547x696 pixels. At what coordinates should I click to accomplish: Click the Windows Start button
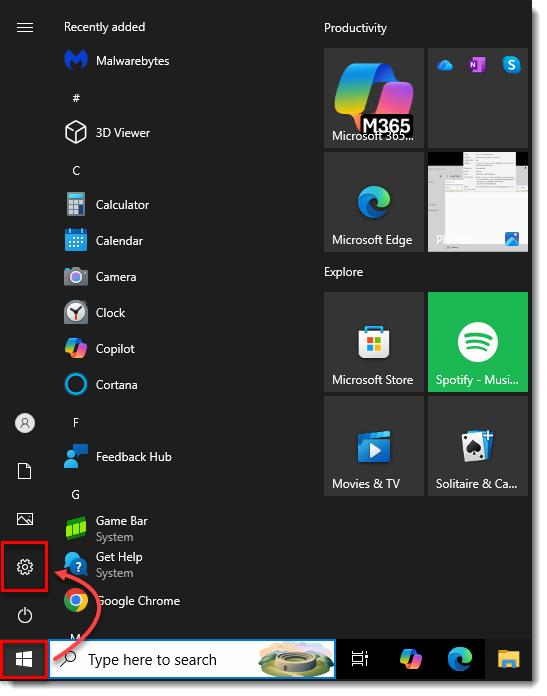pos(24,659)
